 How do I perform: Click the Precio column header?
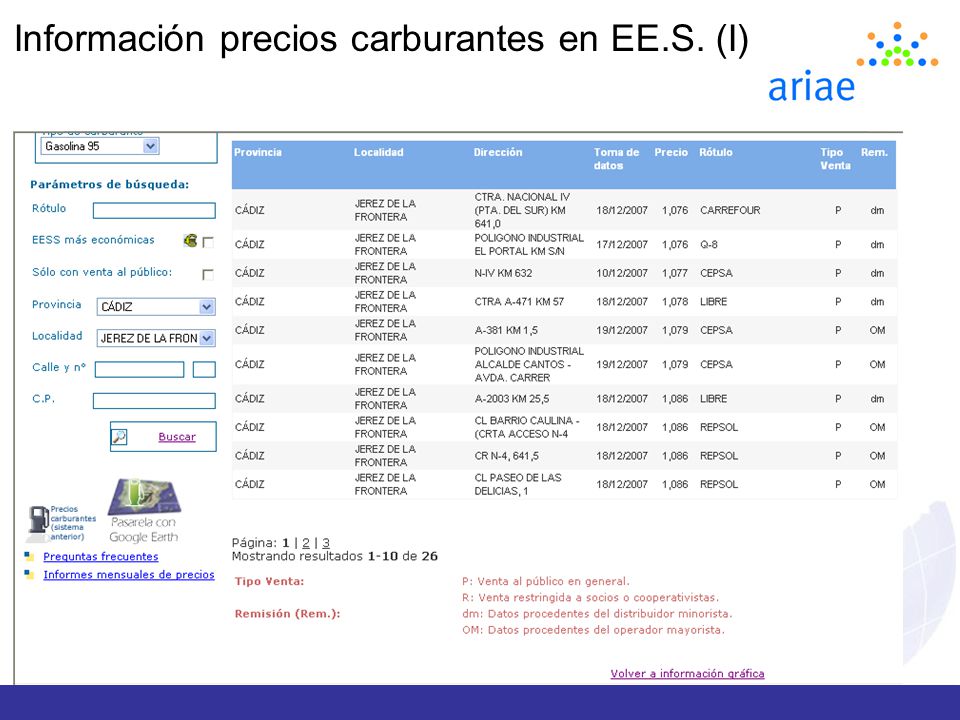pos(671,152)
